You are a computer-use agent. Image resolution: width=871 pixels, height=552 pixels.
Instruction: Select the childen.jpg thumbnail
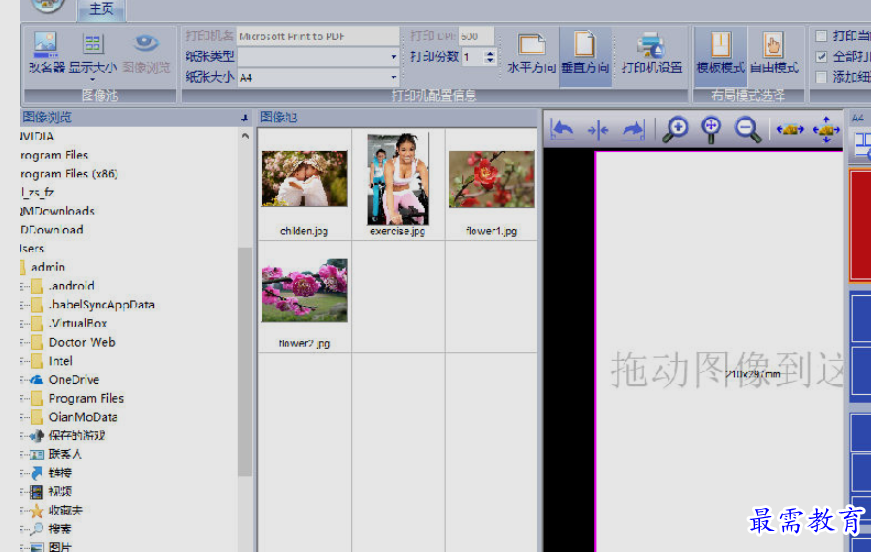point(304,179)
